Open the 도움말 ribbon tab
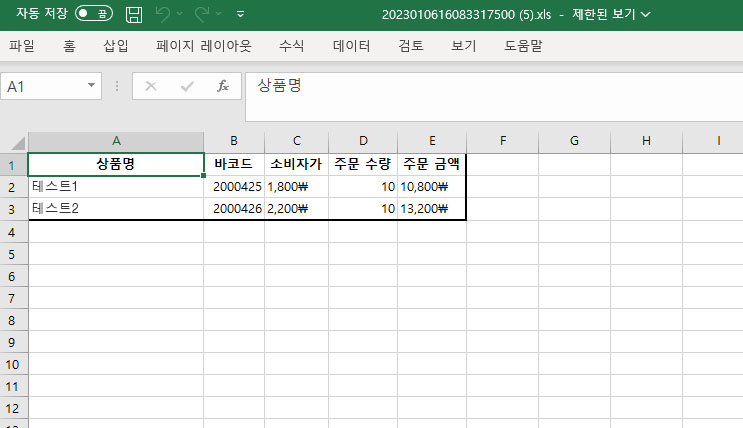 tap(523, 46)
